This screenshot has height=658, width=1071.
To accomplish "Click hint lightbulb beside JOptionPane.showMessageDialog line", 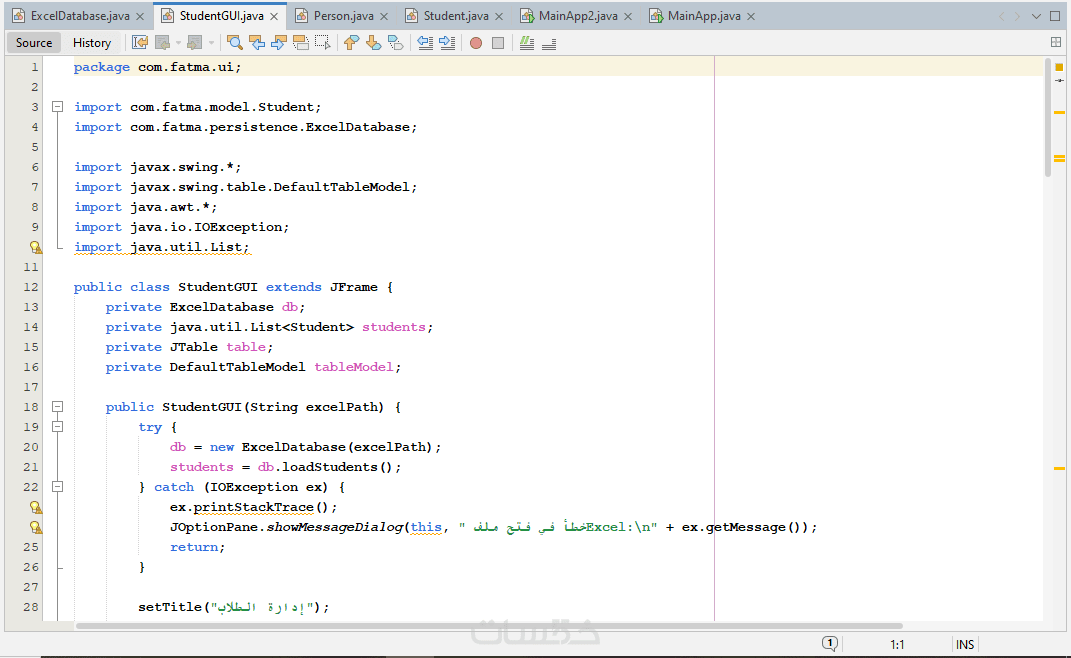I will click(x=36, y=527).
